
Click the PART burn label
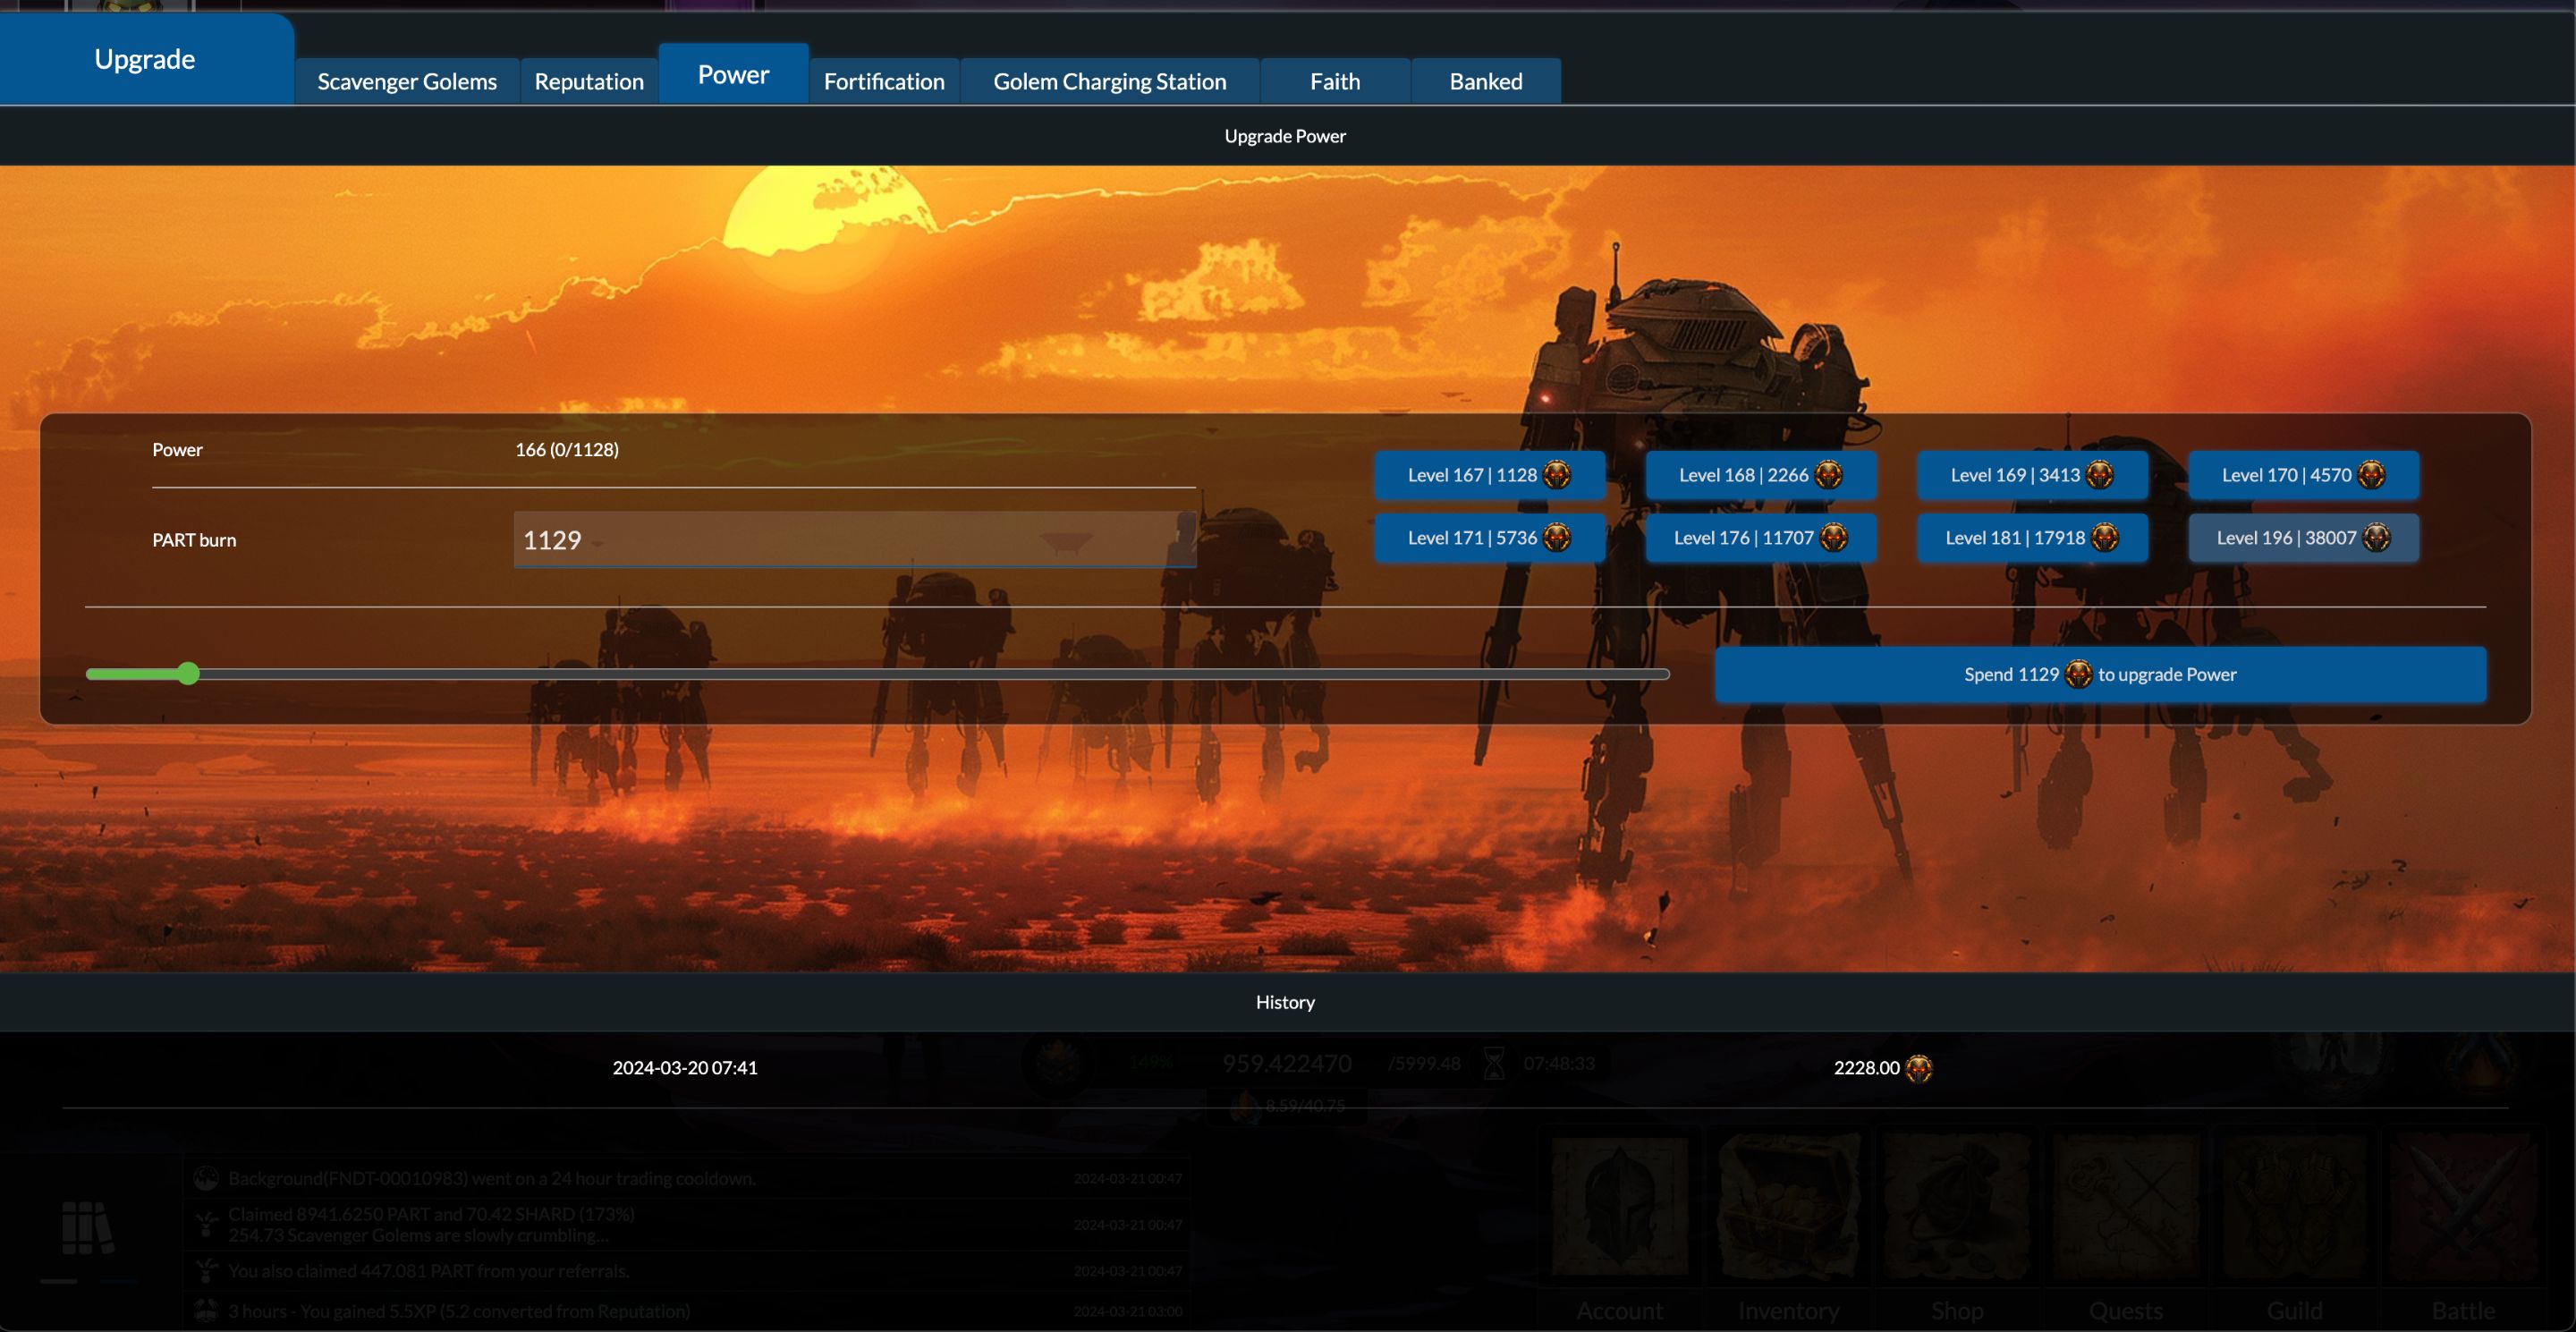point(194,540)
